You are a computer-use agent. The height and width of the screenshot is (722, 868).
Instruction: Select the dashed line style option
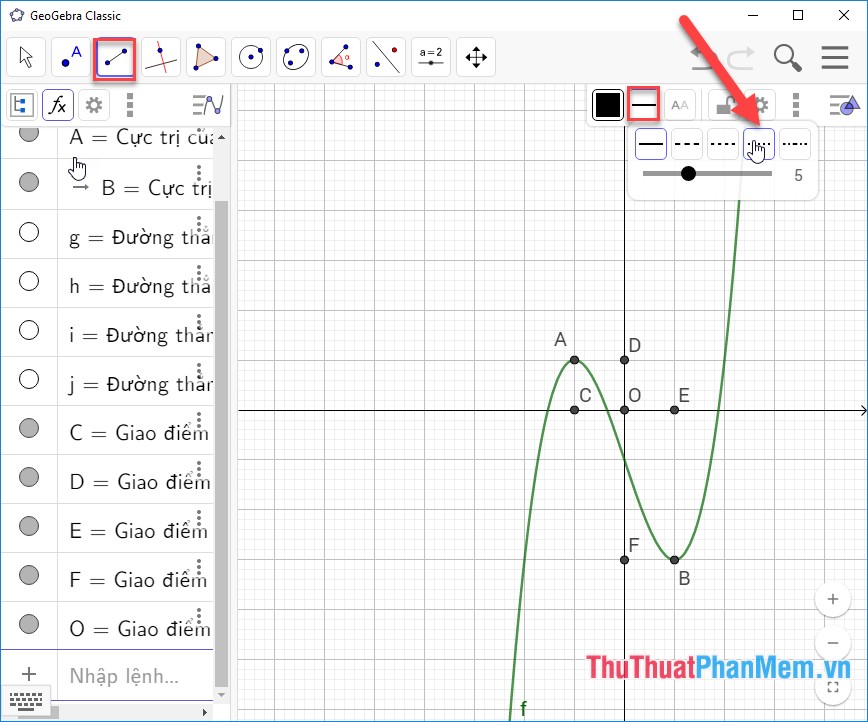687,144
